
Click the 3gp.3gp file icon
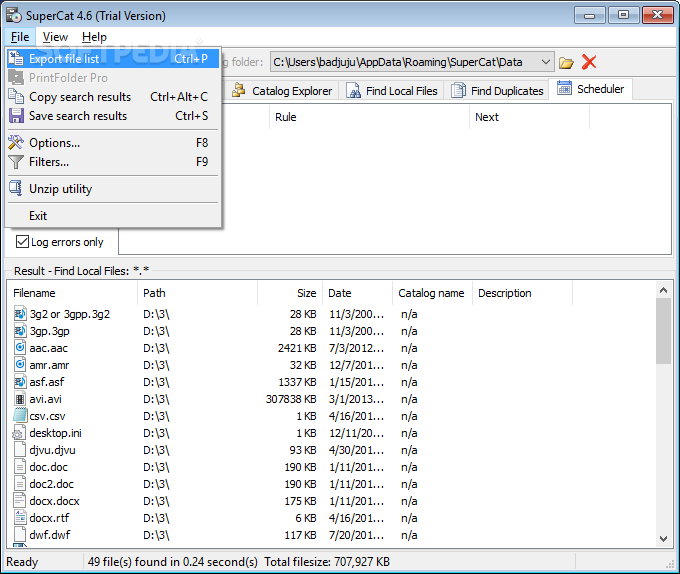pyautogui.click(x=20, y=331)
